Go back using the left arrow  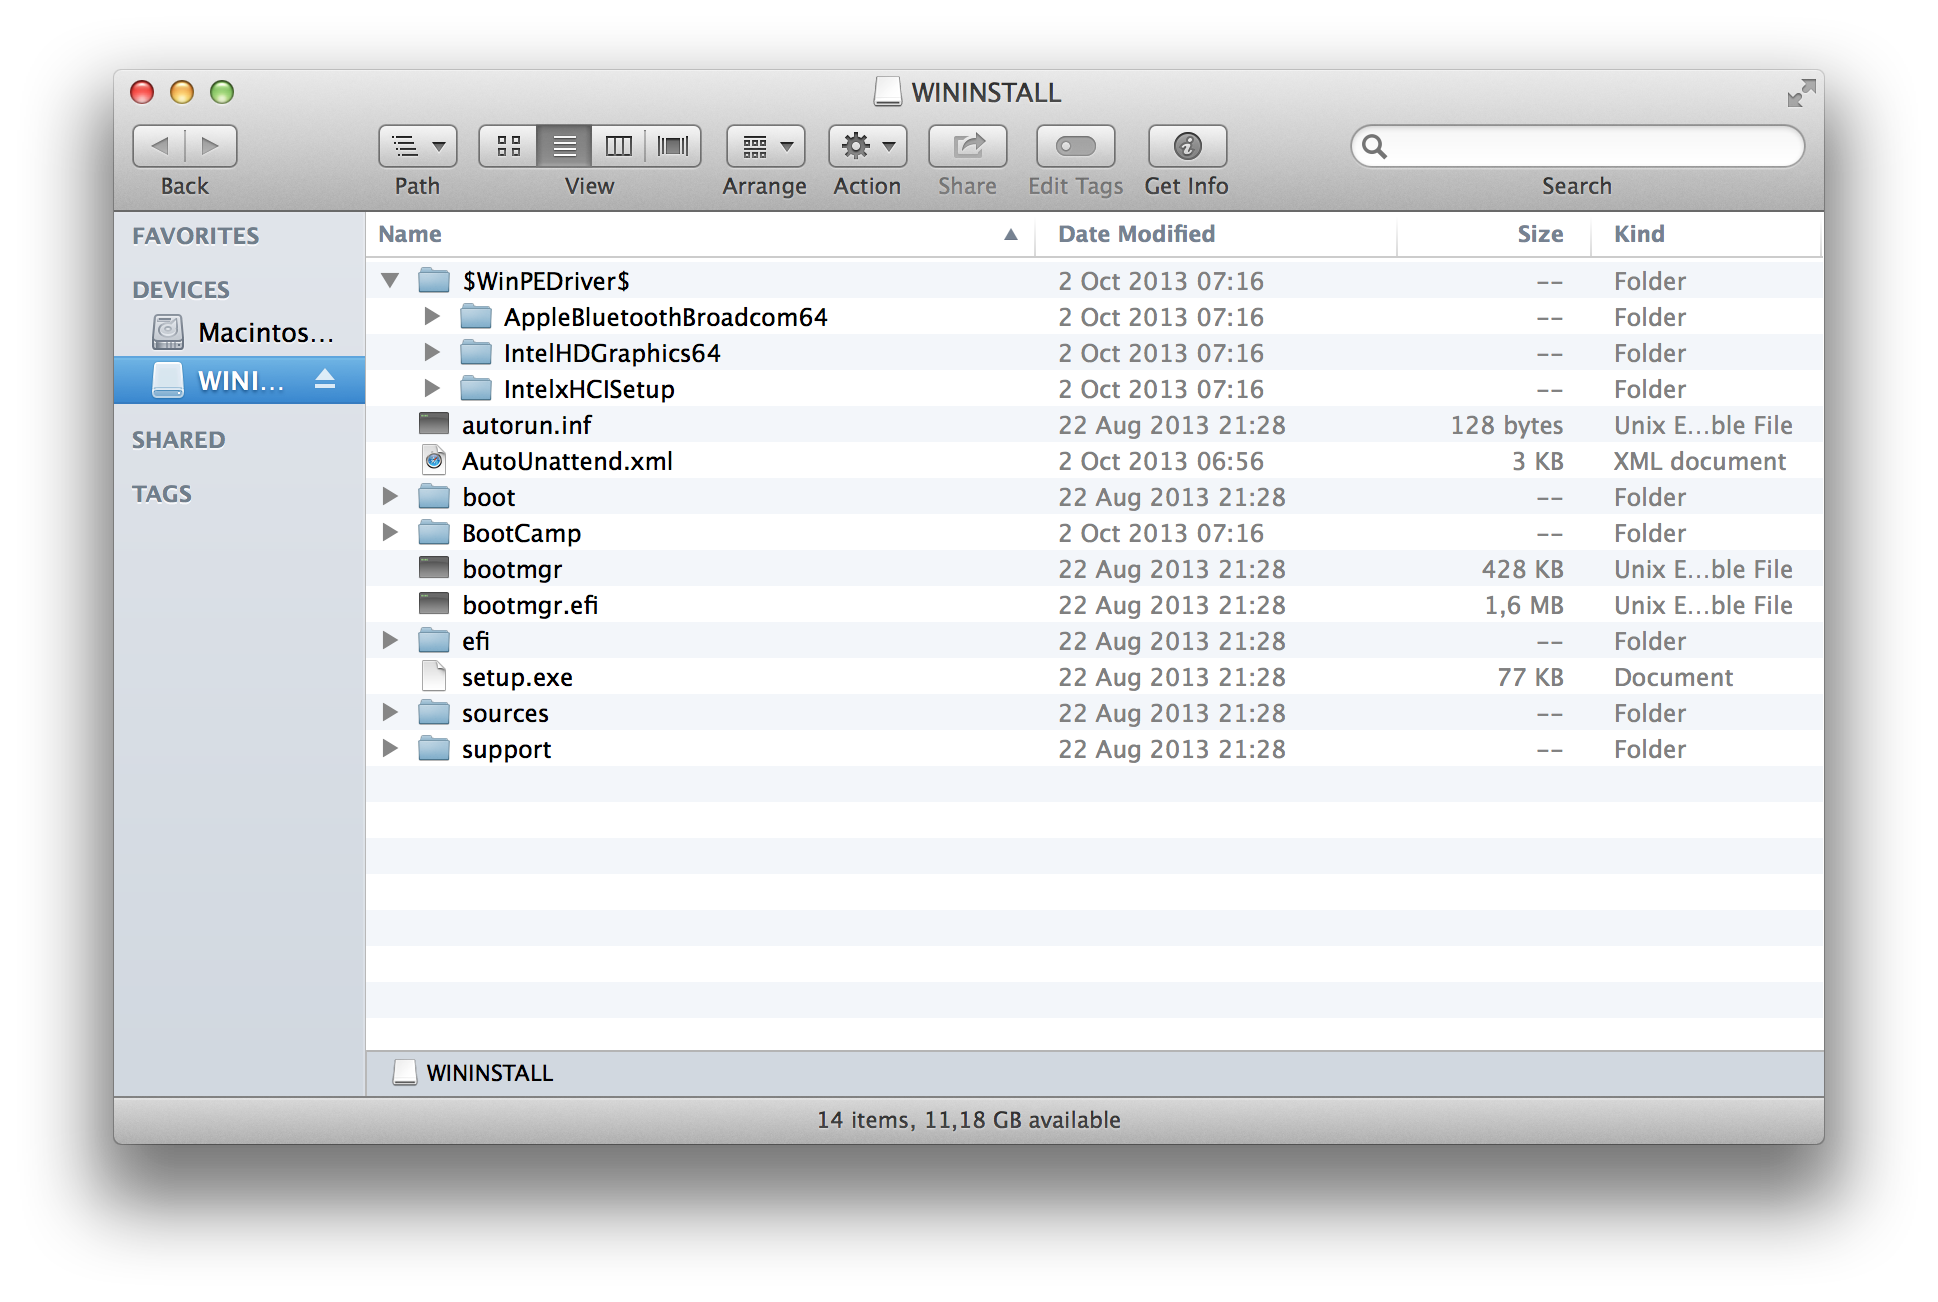tap(160, 146)
